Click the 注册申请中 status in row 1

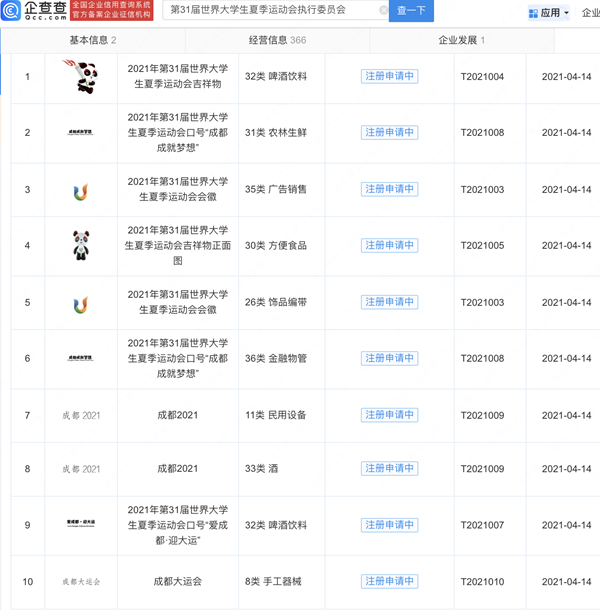pyautogui.click(x=389, y=77)
